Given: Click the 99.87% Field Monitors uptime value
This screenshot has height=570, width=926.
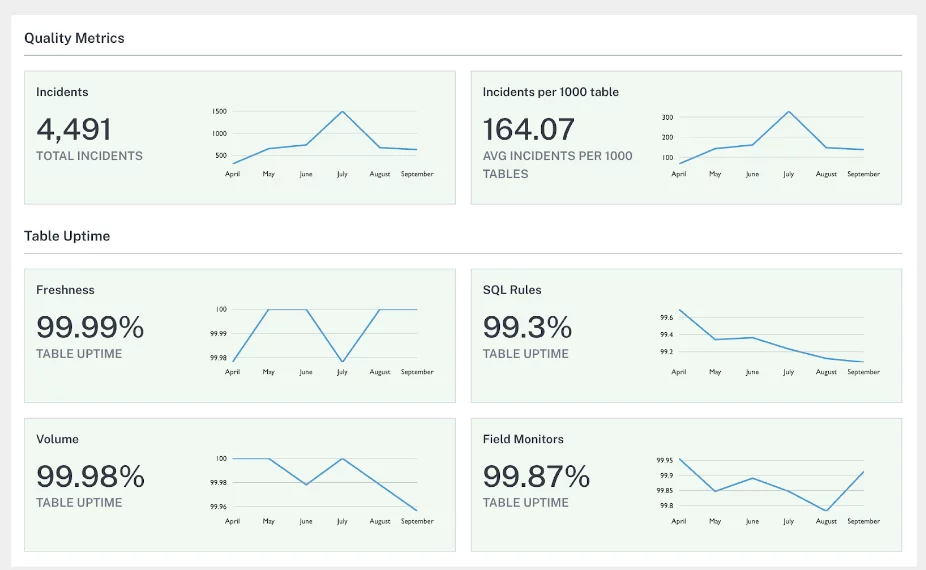Looking at the screenshot, I should pyautogui.click(x=536, y=476).
